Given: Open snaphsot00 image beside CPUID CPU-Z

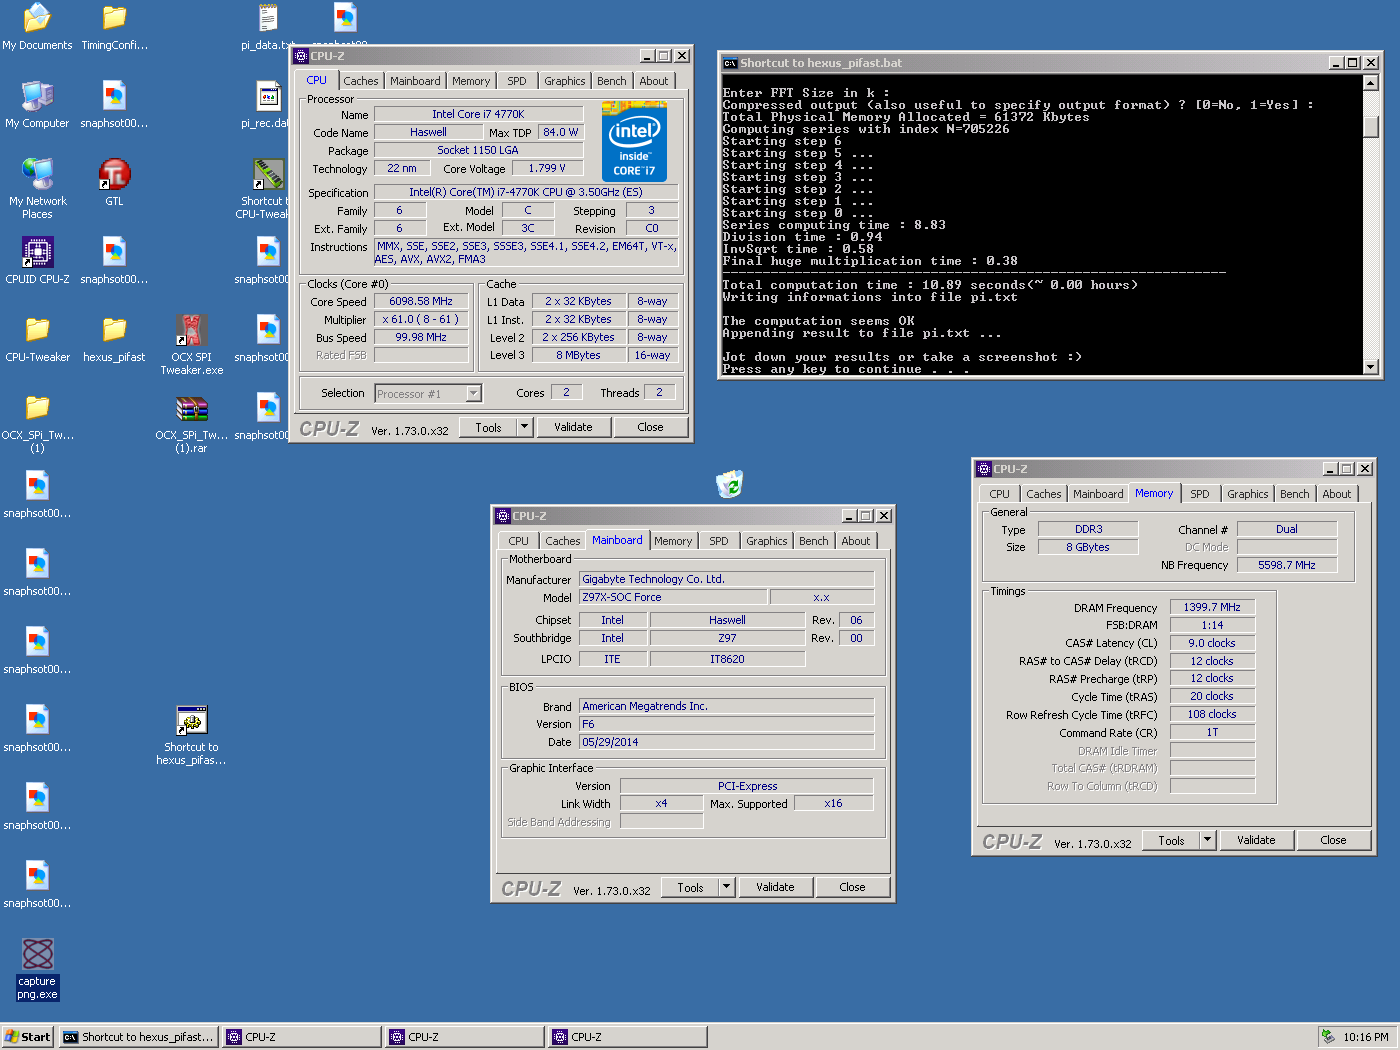Looking at the screenshot, I should tap(114, 261).
